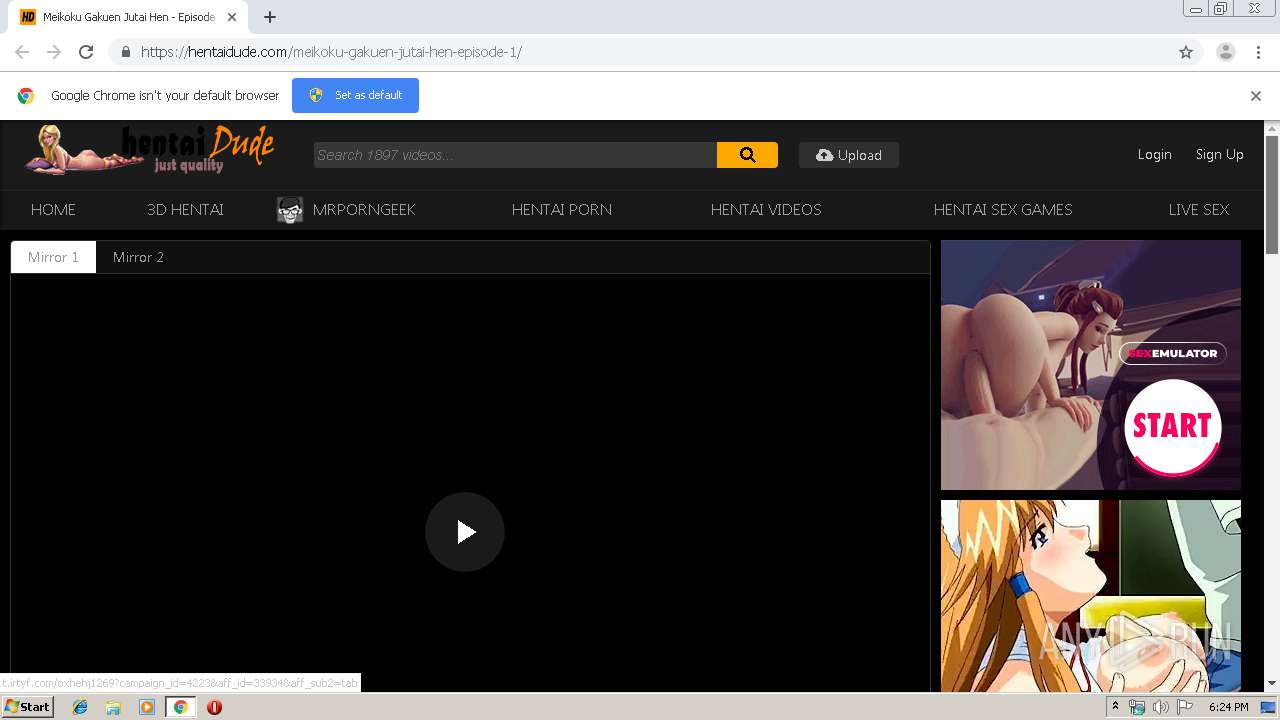The width and height of the screenshot is (1280, 720).
Task: Open the Login link
Action: [1154, 154]
